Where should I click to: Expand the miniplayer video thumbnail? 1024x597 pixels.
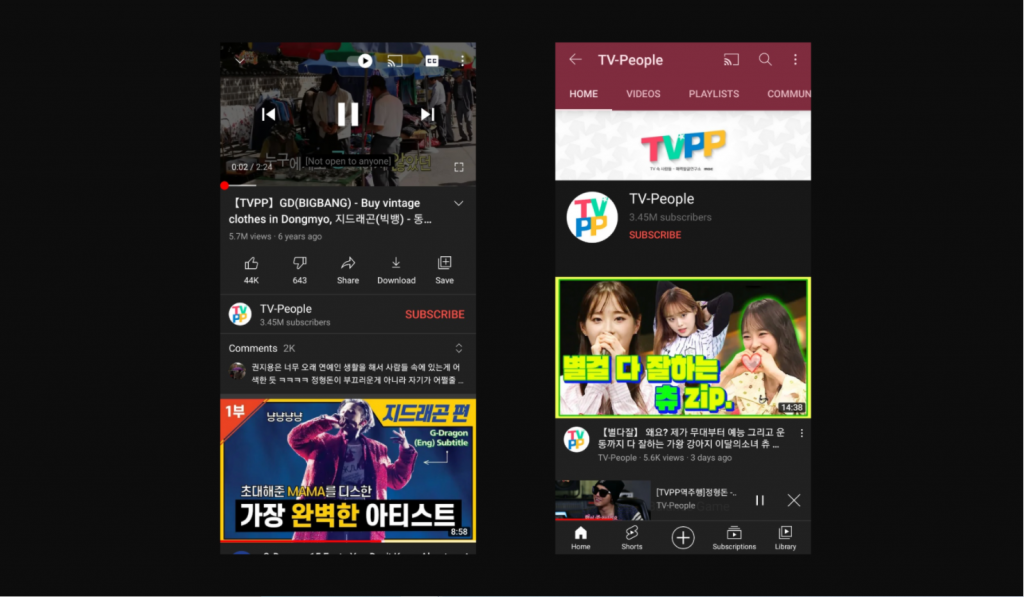tap(602, 500)
